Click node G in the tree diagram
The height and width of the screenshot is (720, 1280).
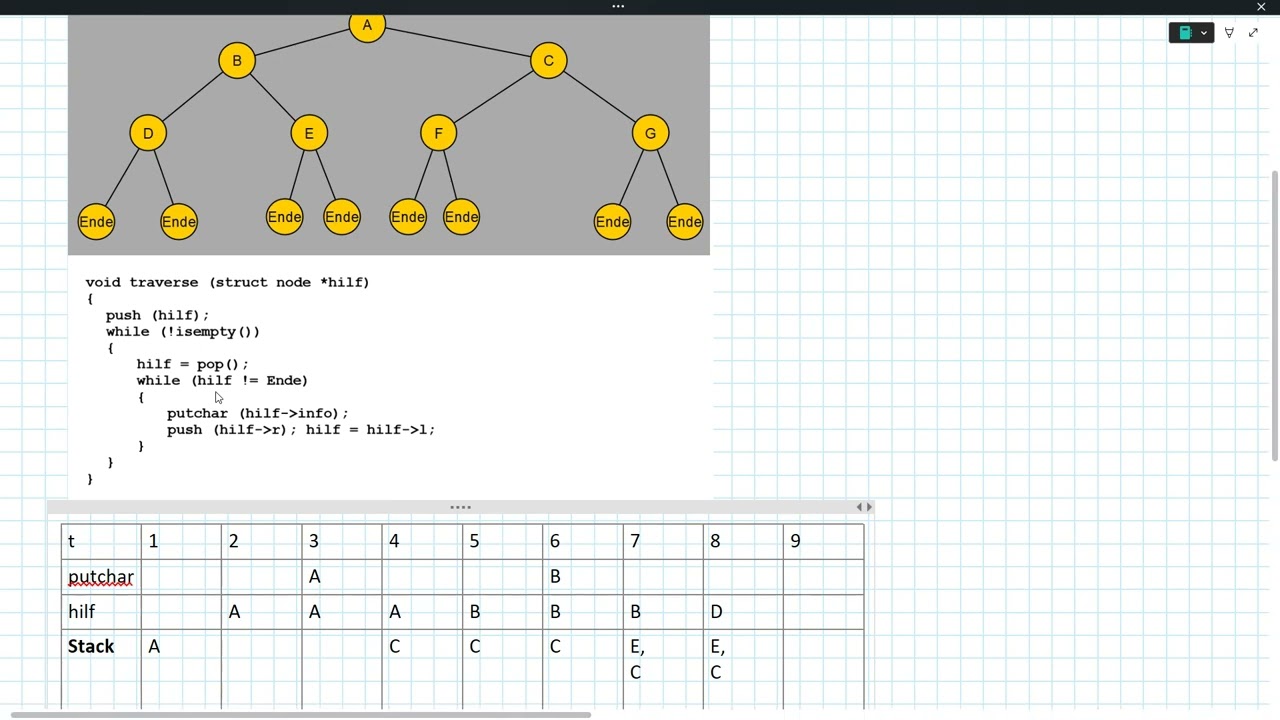click(x=650, y=134)
